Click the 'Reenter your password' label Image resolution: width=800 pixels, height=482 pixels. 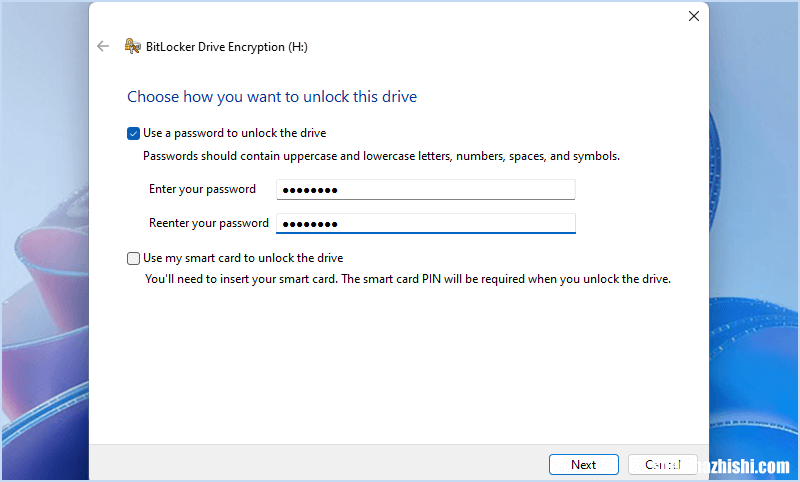click(209, 223)
